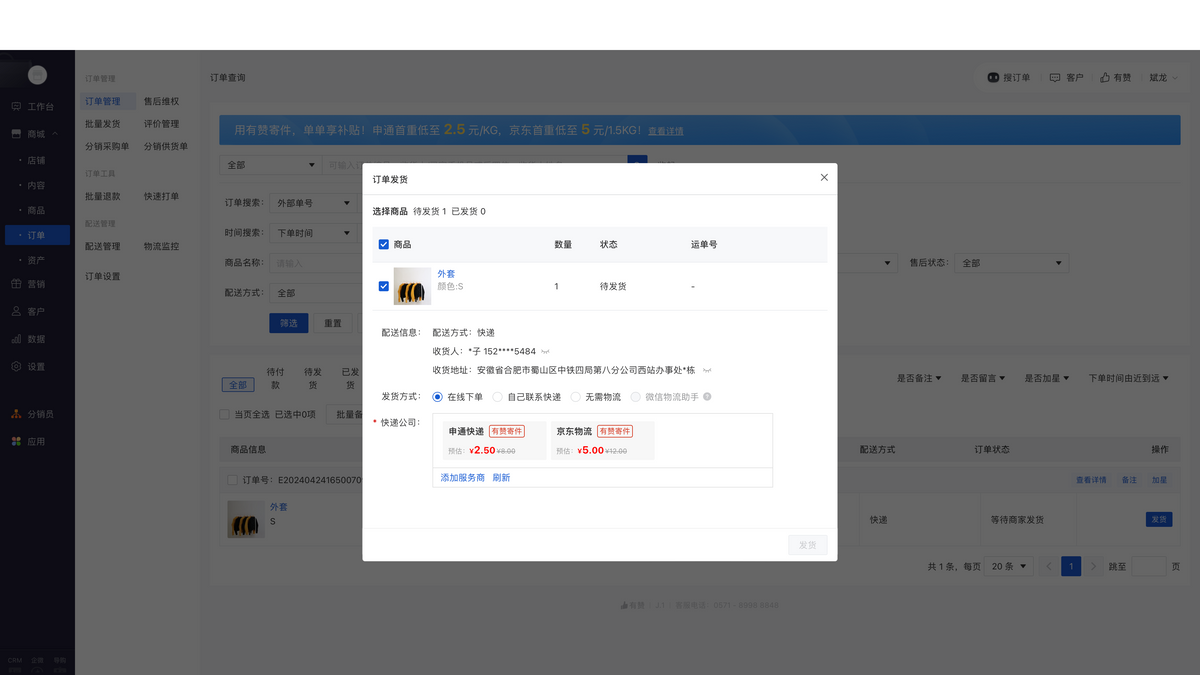This screenshot has height=675, width=1200.
Task: Click the 分销员 network icon
Action: point(16,414)
